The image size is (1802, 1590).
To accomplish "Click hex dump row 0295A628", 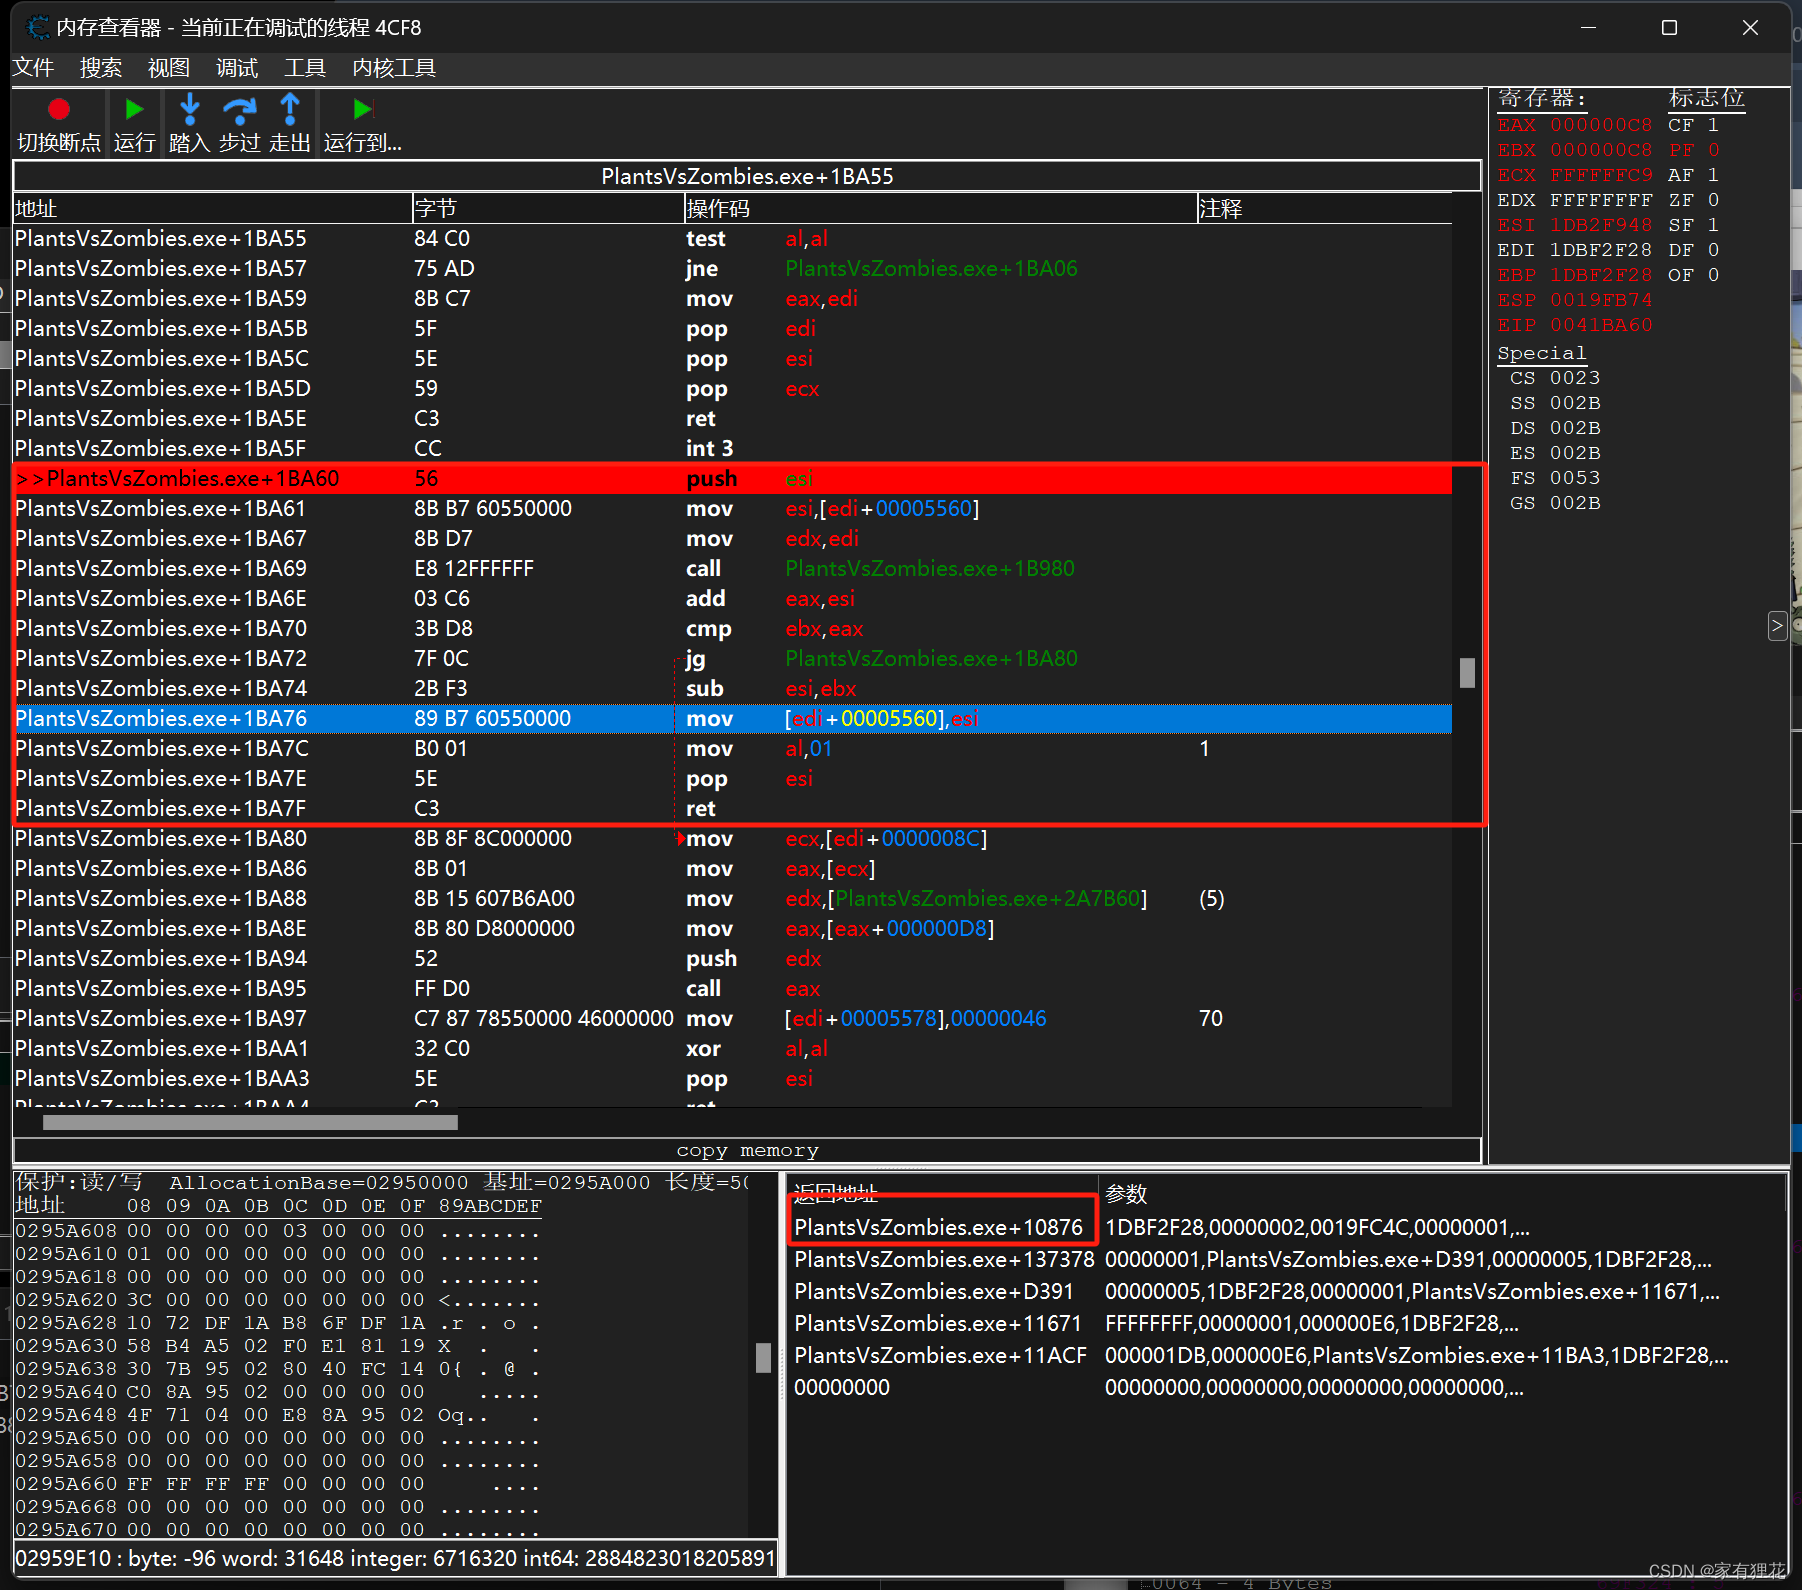I will pyautogui.click(x=279, y=1323).
